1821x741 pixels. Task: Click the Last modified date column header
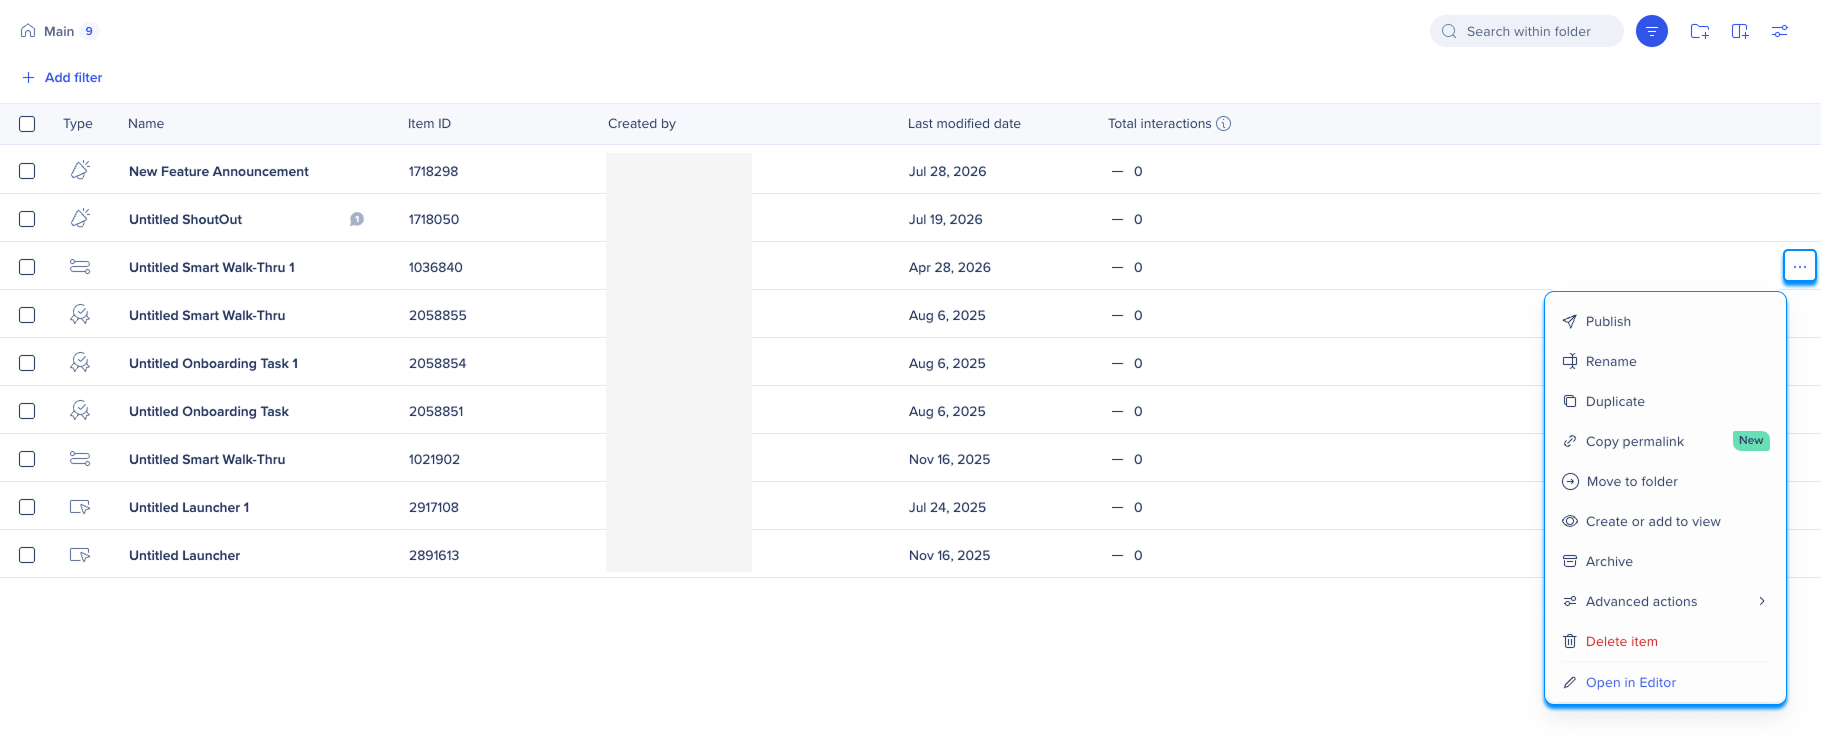point(964,124)
